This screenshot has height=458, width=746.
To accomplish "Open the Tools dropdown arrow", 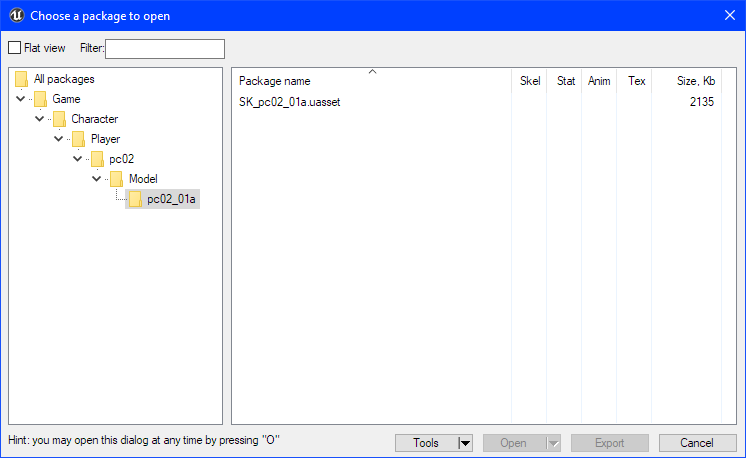I will [x=465, y=443].
